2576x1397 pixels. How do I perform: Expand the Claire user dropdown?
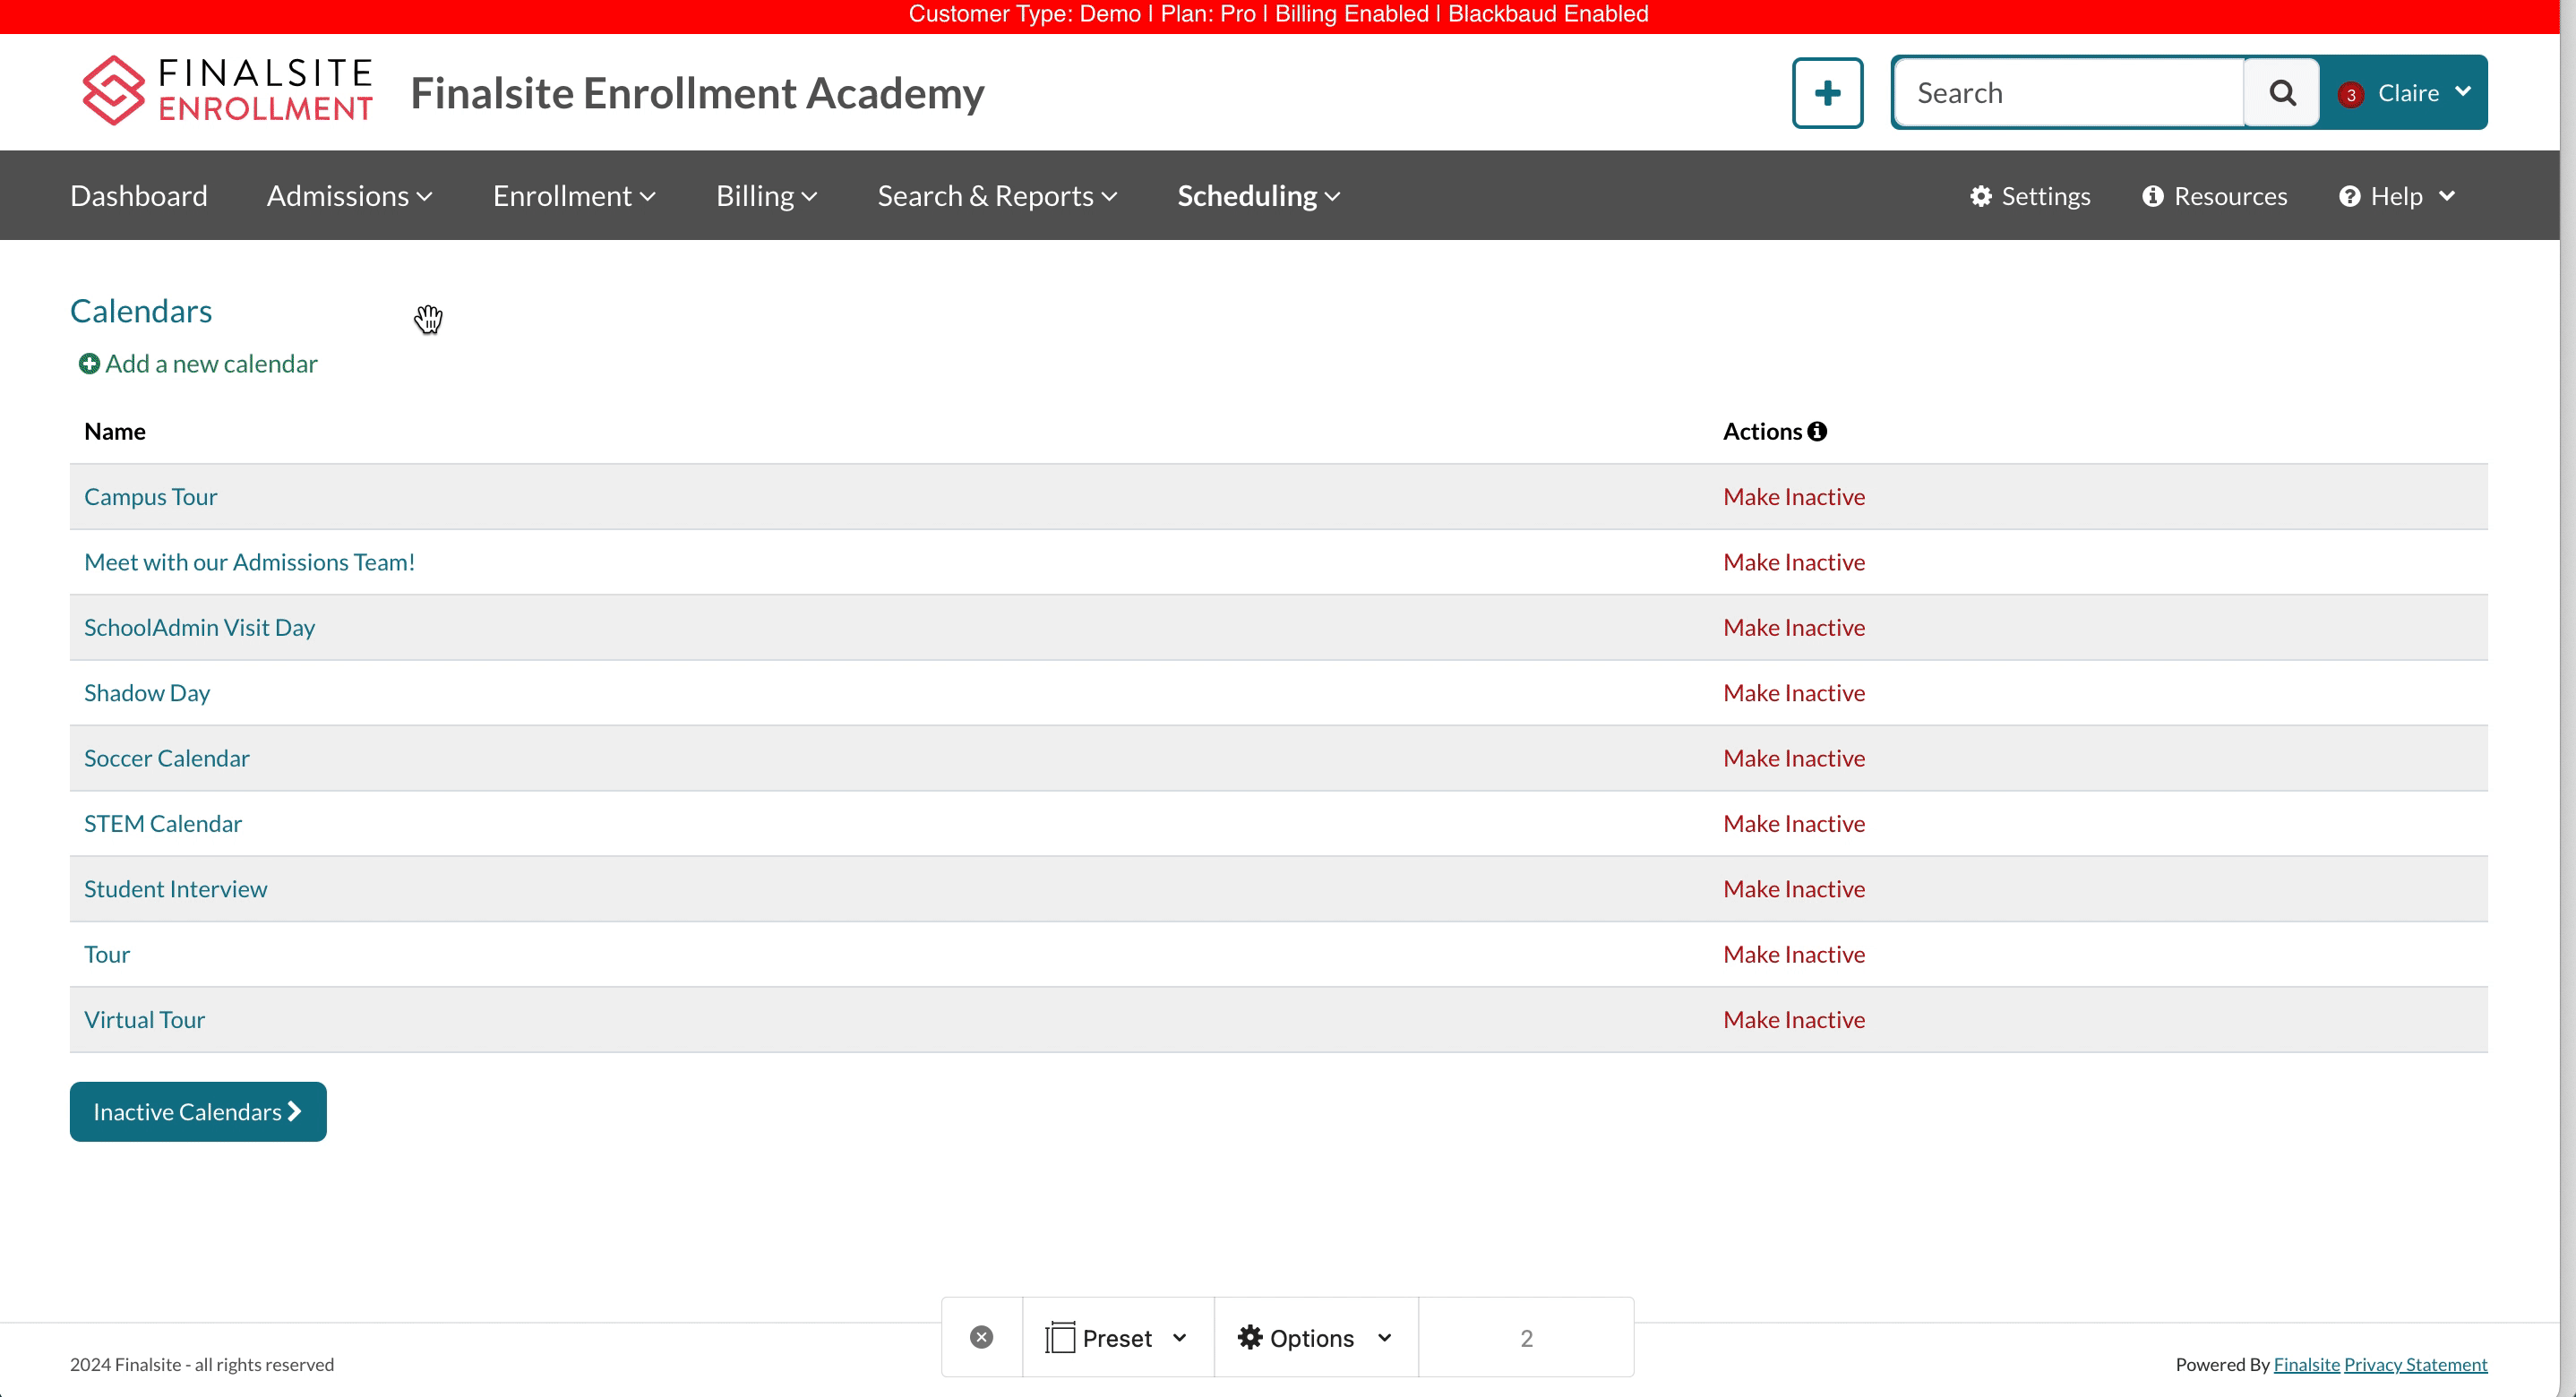(x=2424, y=93)
